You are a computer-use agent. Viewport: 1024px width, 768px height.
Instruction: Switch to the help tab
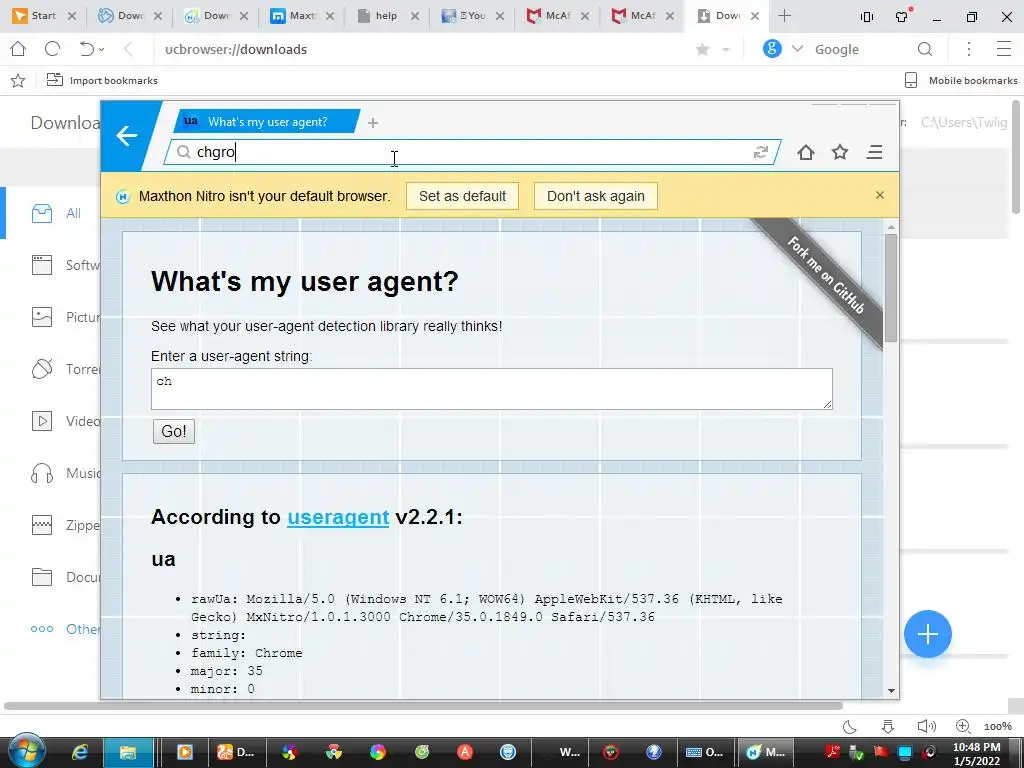coord(388,16)
